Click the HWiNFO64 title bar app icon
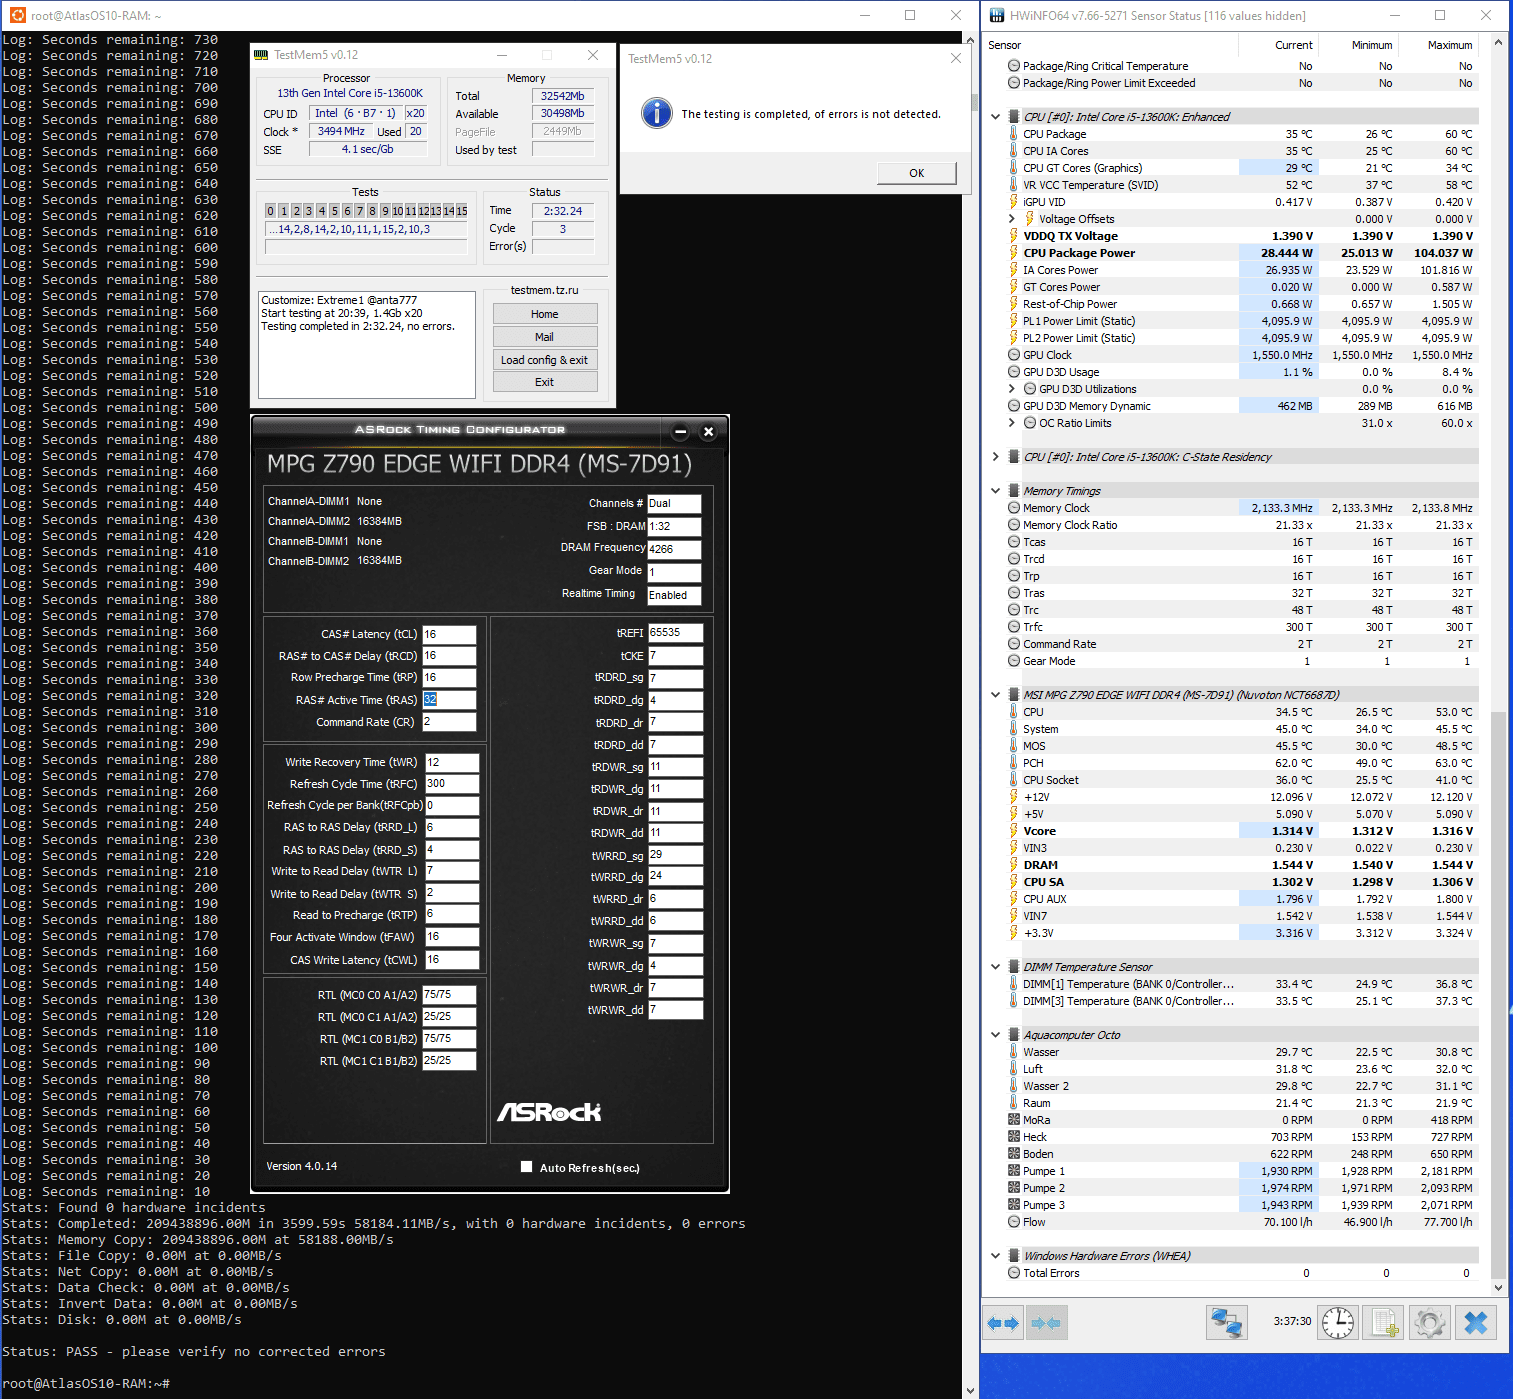1513x1399 pixels. point(997,15)
